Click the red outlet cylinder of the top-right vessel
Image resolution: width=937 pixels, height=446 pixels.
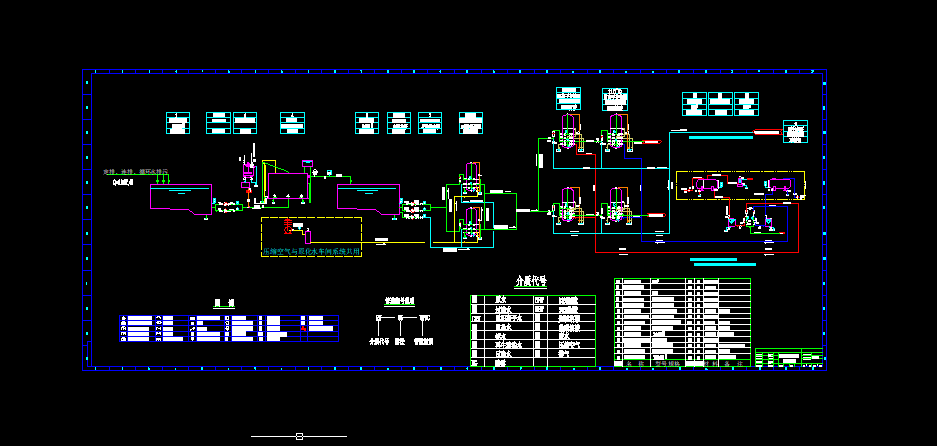click(x=652, y=142)
